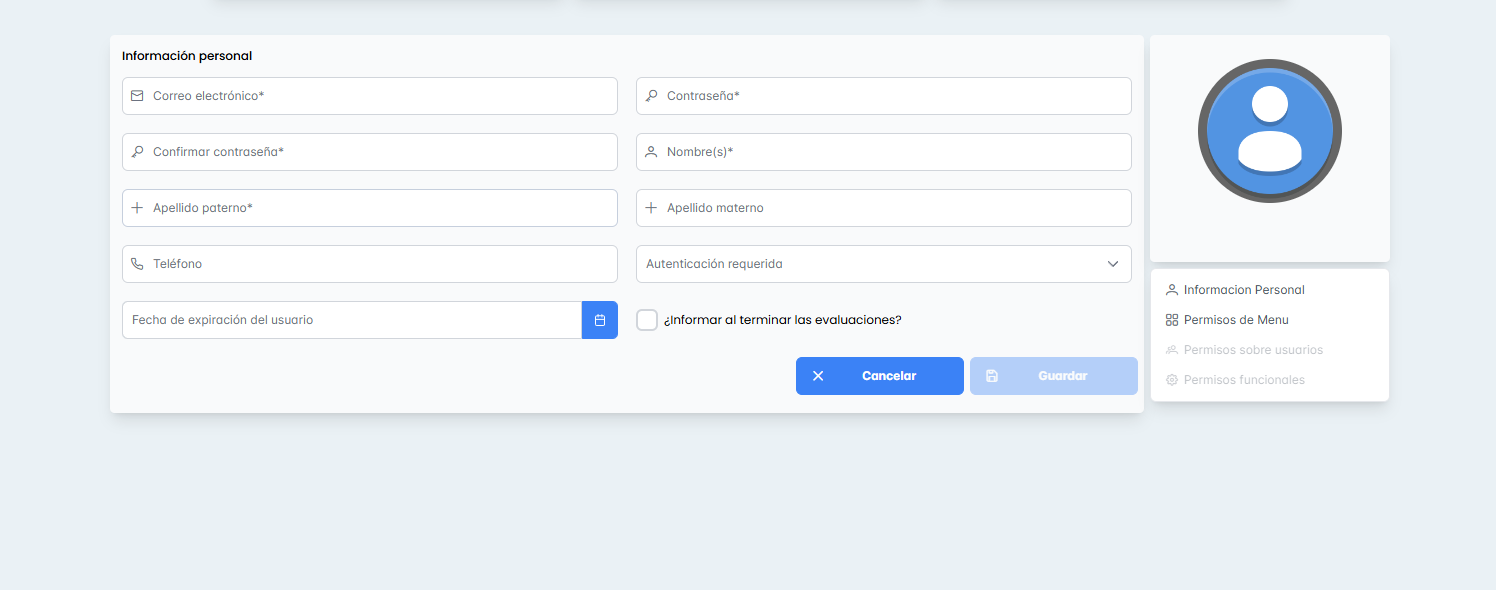Open the calendar date picker button
Viewport: 1496px width, 590px height.
click(x=600, y=320)
